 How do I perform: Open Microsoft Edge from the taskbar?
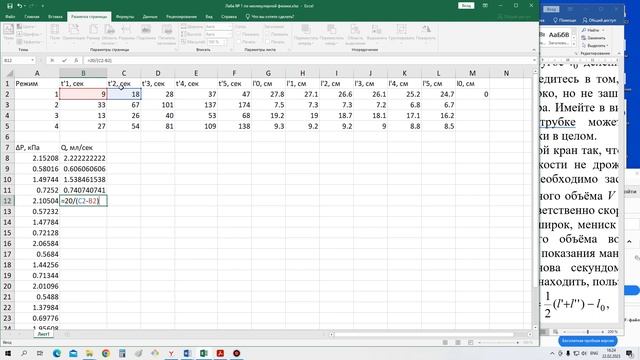click(x=57, y=353)
